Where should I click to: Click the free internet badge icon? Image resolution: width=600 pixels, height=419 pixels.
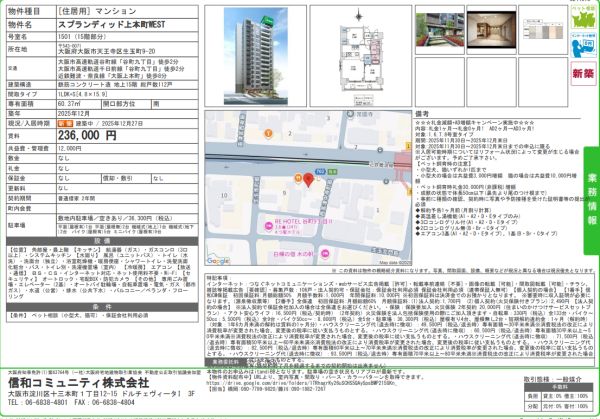[x=584, y=45]
